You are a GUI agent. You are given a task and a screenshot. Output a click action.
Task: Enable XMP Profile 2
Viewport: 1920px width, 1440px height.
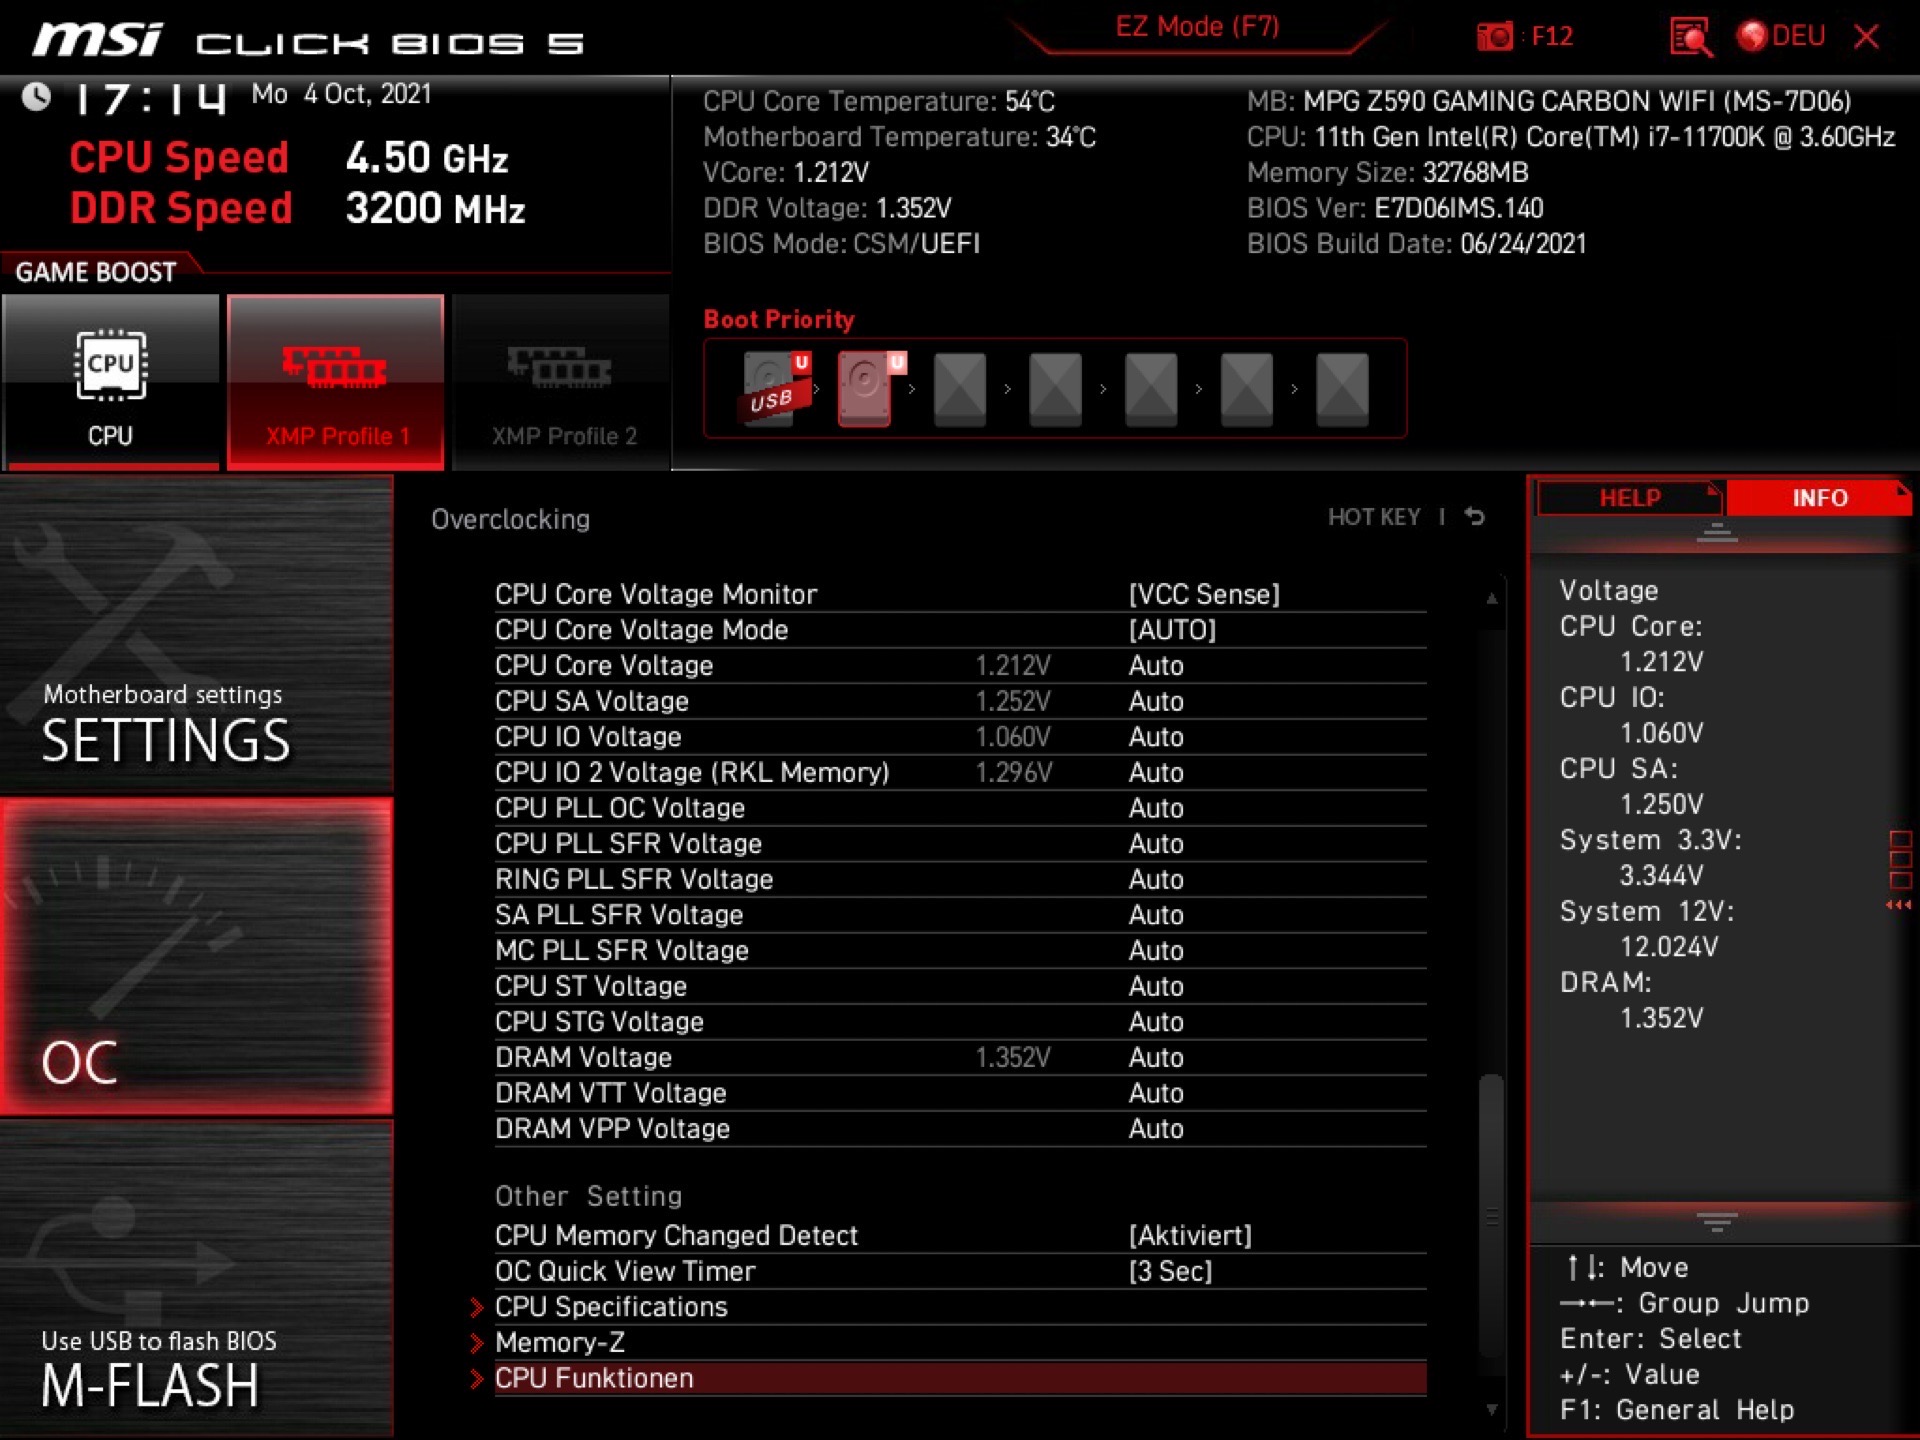pyautogui.click(x=561, y=382)
